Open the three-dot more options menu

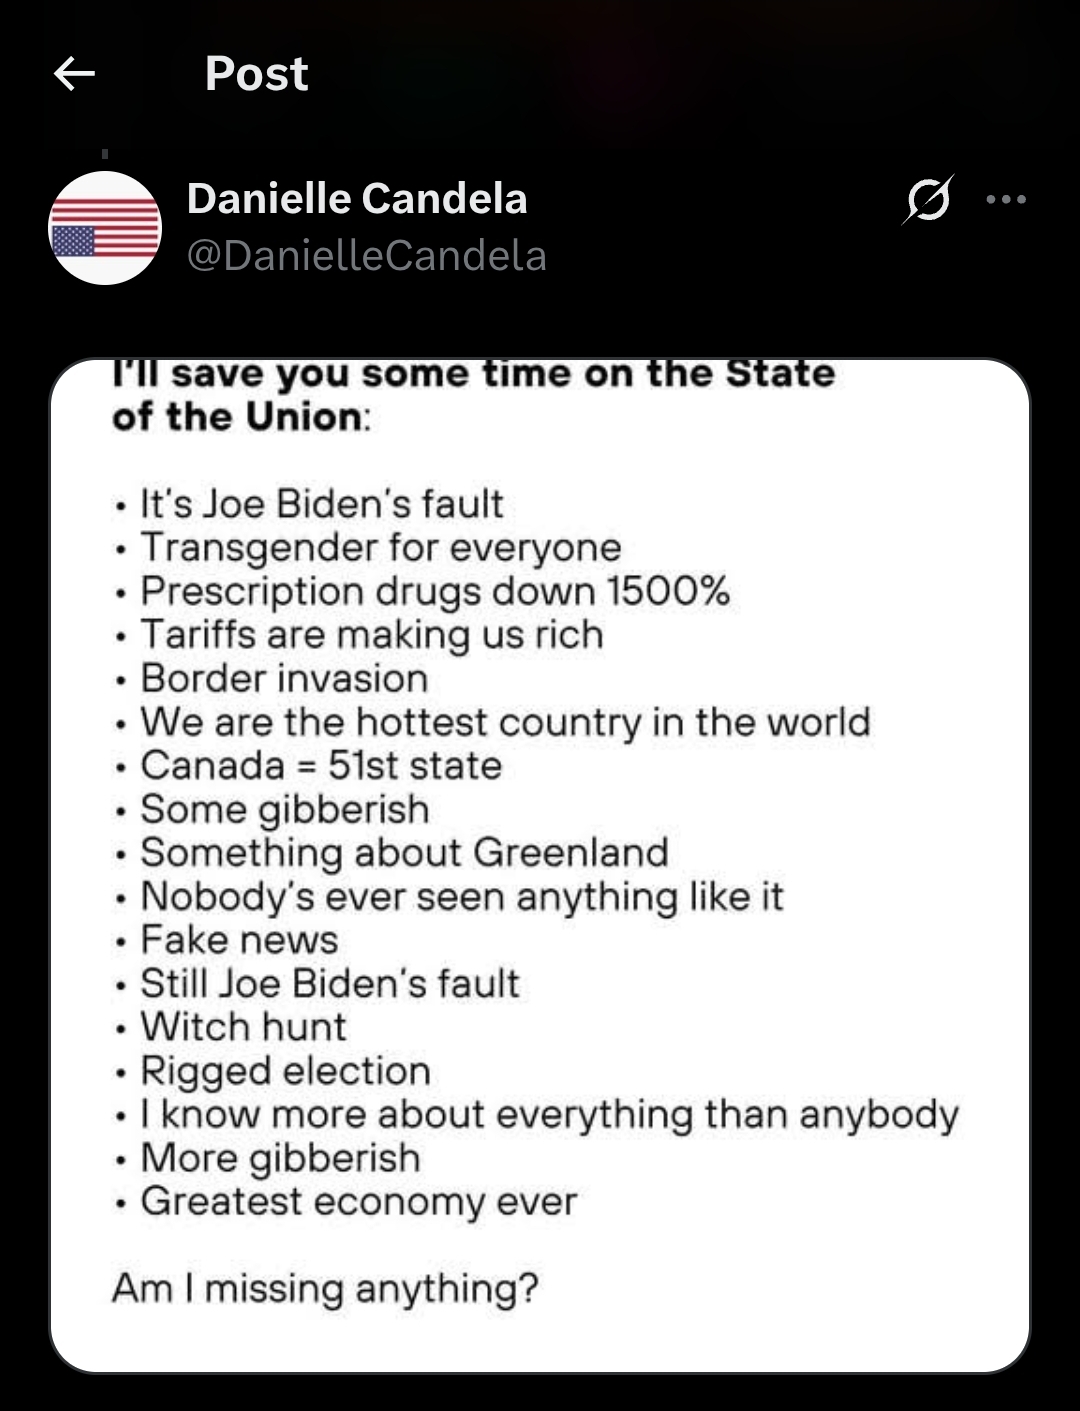(x=1005, y=199)
